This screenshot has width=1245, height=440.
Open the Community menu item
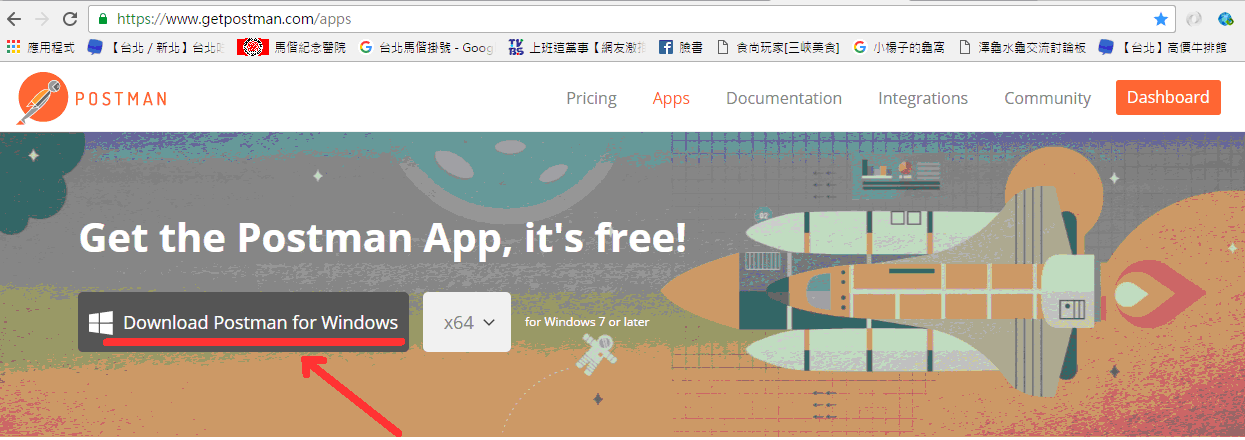click(1047, 98)
